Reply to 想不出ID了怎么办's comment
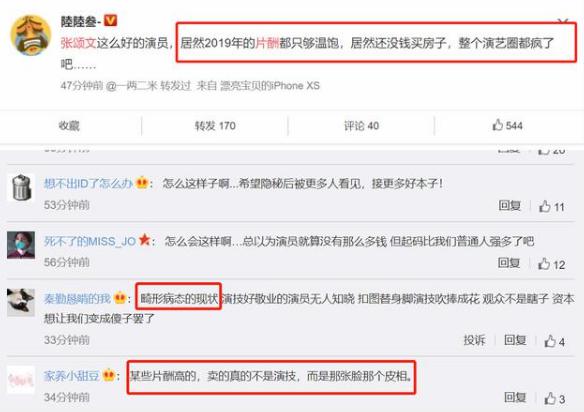 point(510,205)
